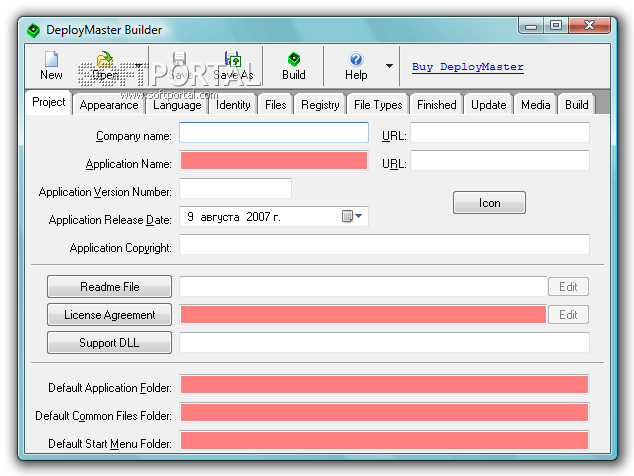Minimize the DeployMaster Builder window
The image size is (634, 476).
(531, 25)
